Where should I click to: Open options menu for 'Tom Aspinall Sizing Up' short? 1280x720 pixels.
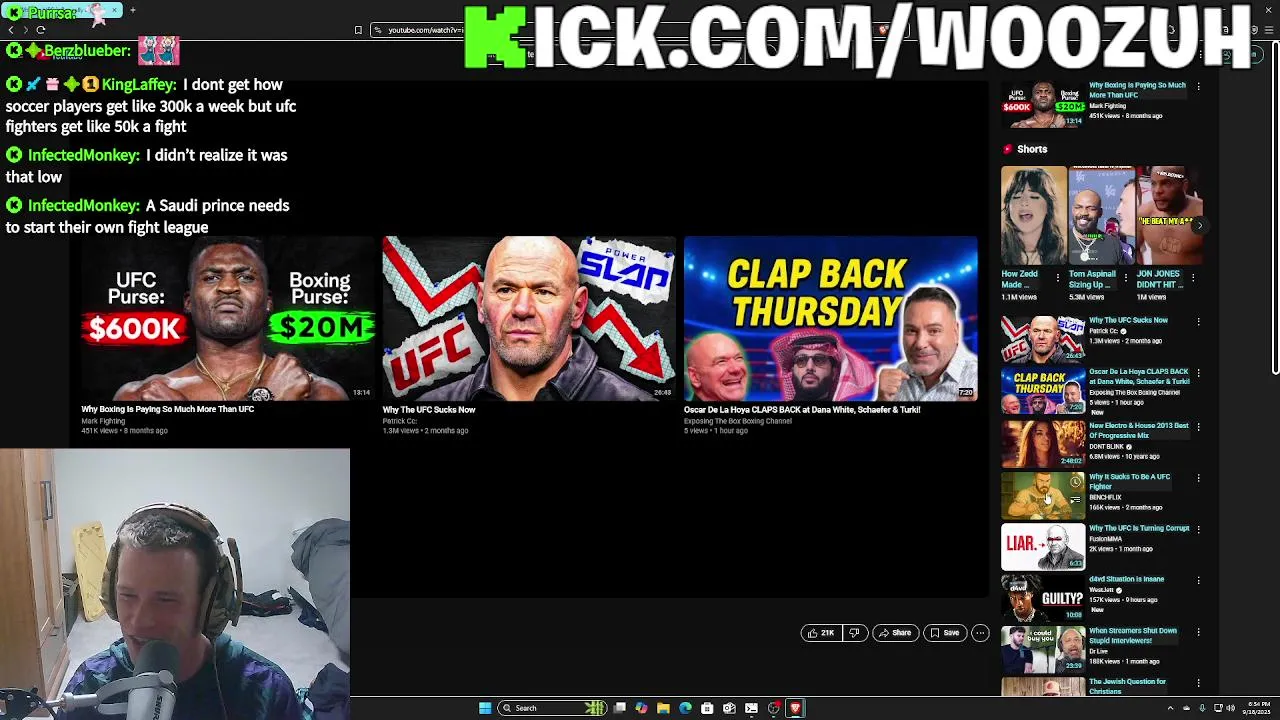(x=1125, y=278)
